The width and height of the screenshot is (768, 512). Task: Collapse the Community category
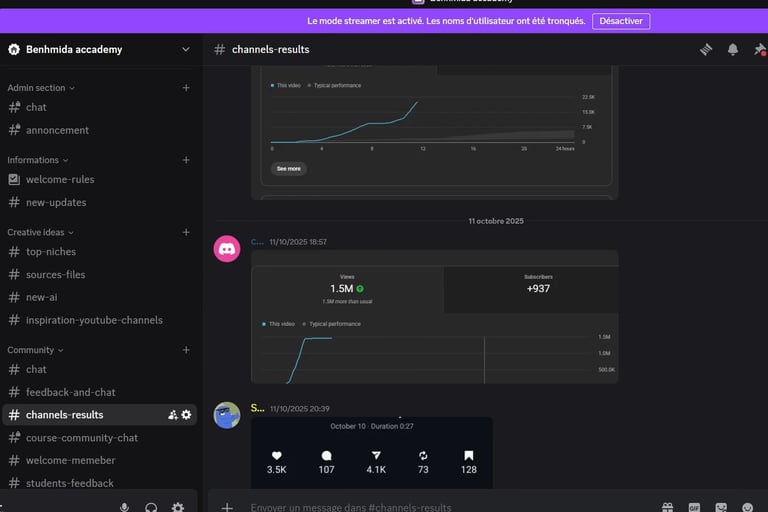click(x=35, y=350)
